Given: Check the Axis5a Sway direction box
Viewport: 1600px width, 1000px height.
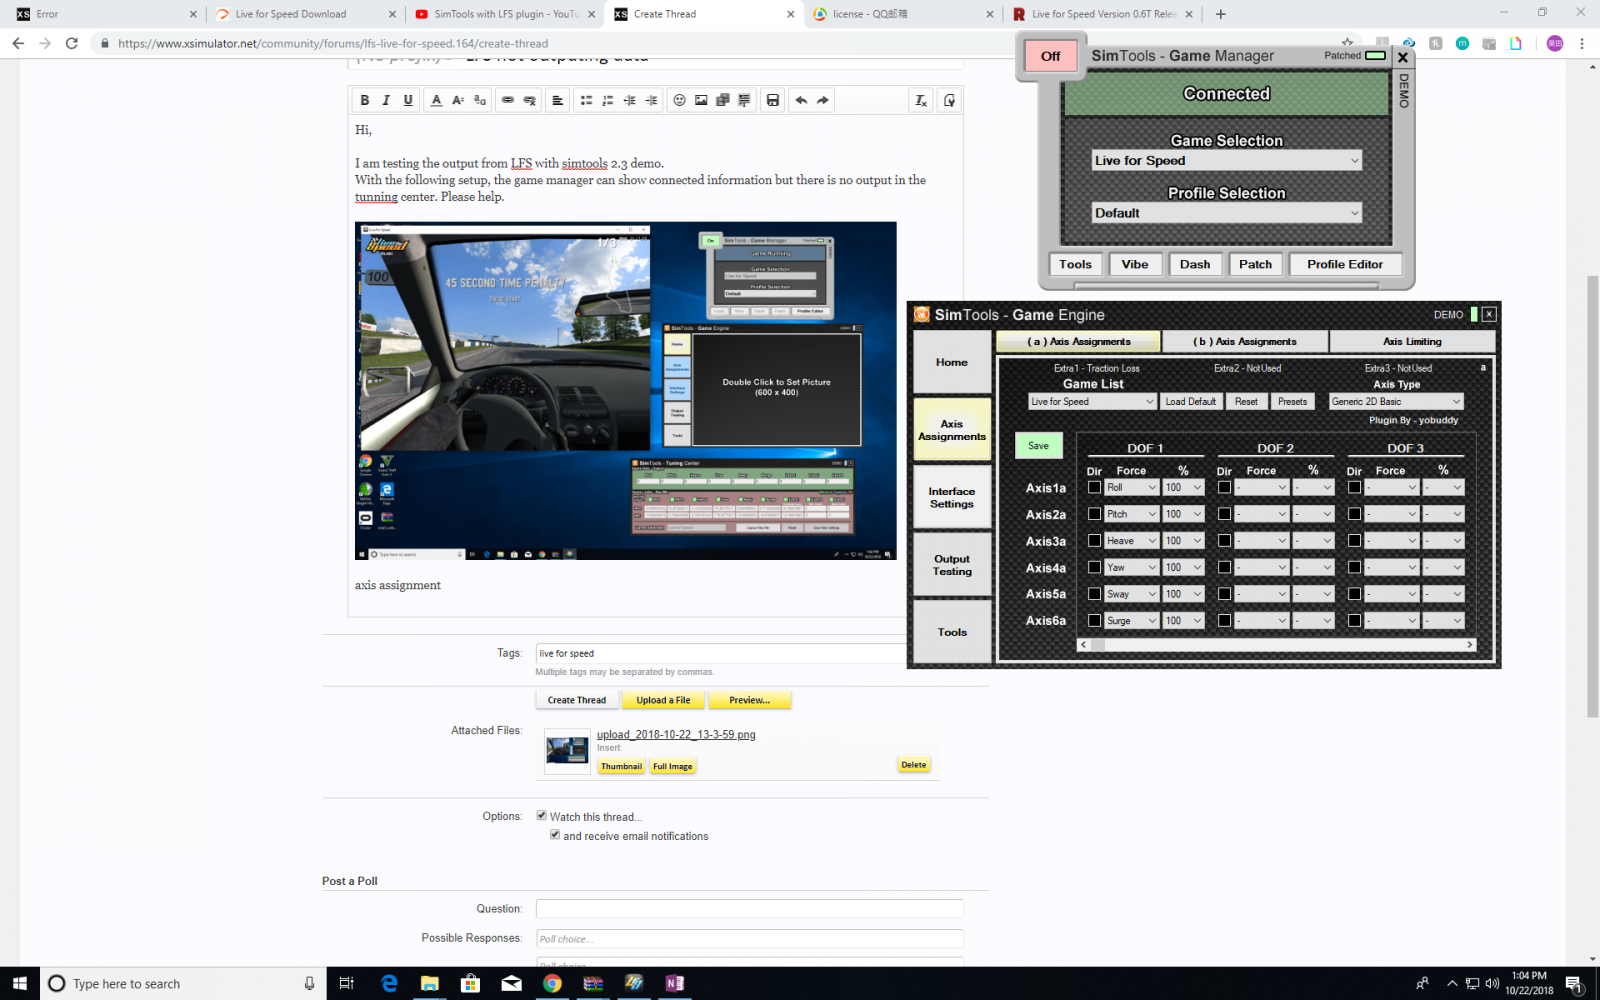Looking at the screenshot, I should (x=1094, y=594).
